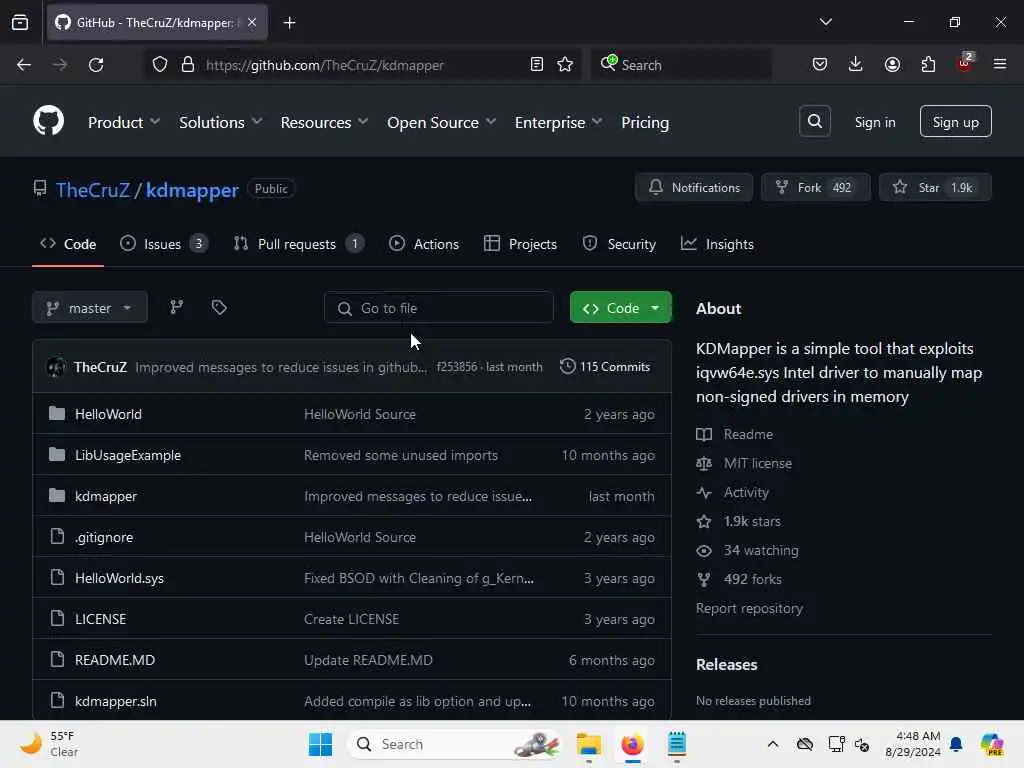This screenshot has height=768, width=1024.
Task: Click the Go to file search field
Action: (439, 308)
